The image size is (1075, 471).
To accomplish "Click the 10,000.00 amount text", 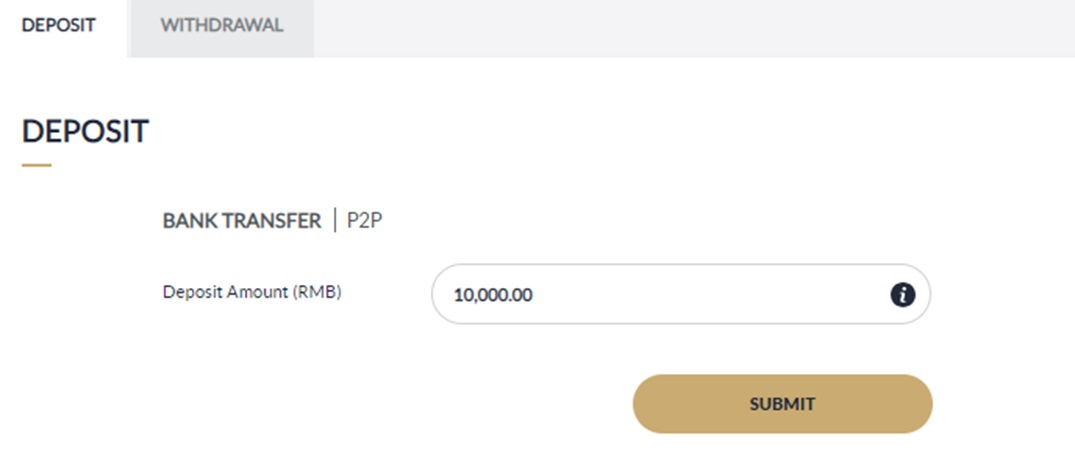I will pos(493,295).
